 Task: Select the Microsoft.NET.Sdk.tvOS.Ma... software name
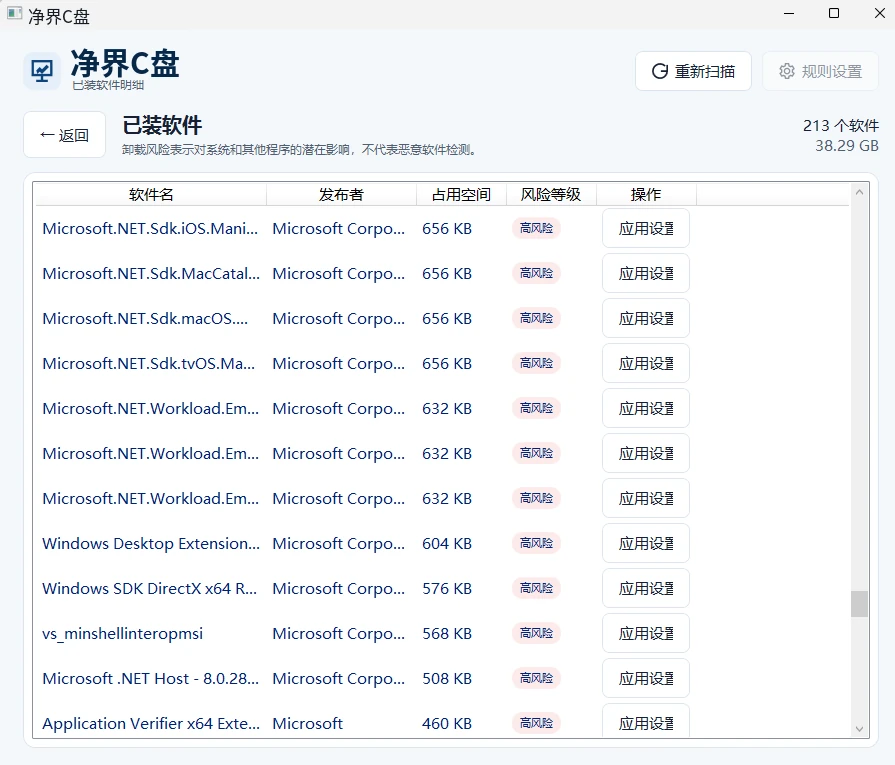[x=148, y=364]
